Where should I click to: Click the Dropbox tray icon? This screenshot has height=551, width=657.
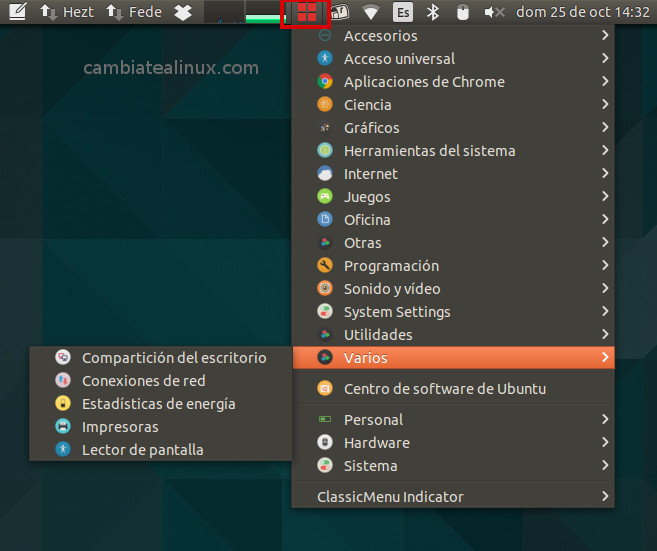point(183,12)
